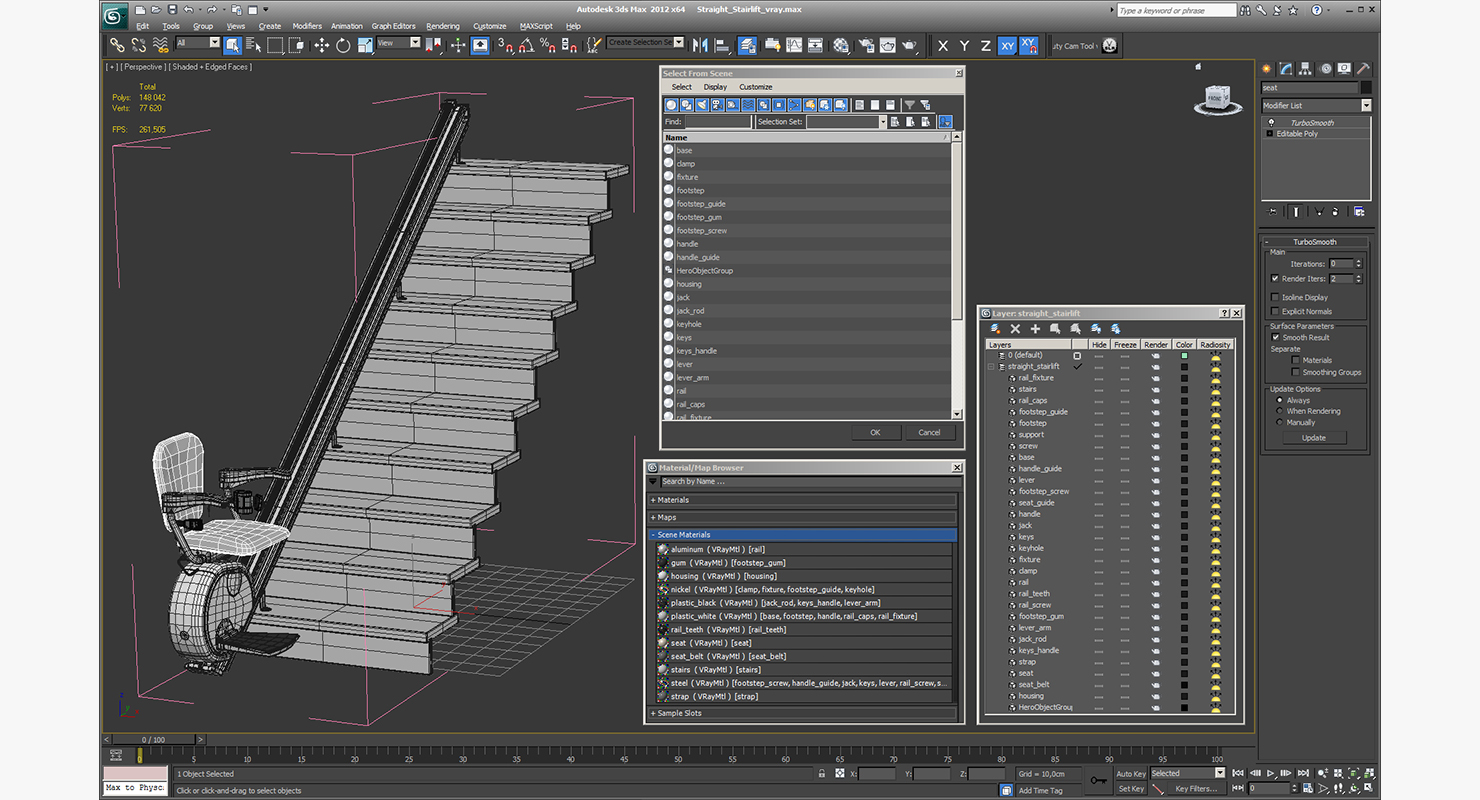The image size is (1480, 800).
Task: Click the ViewCube in the viewport
Action: [x=1216, y=98]
